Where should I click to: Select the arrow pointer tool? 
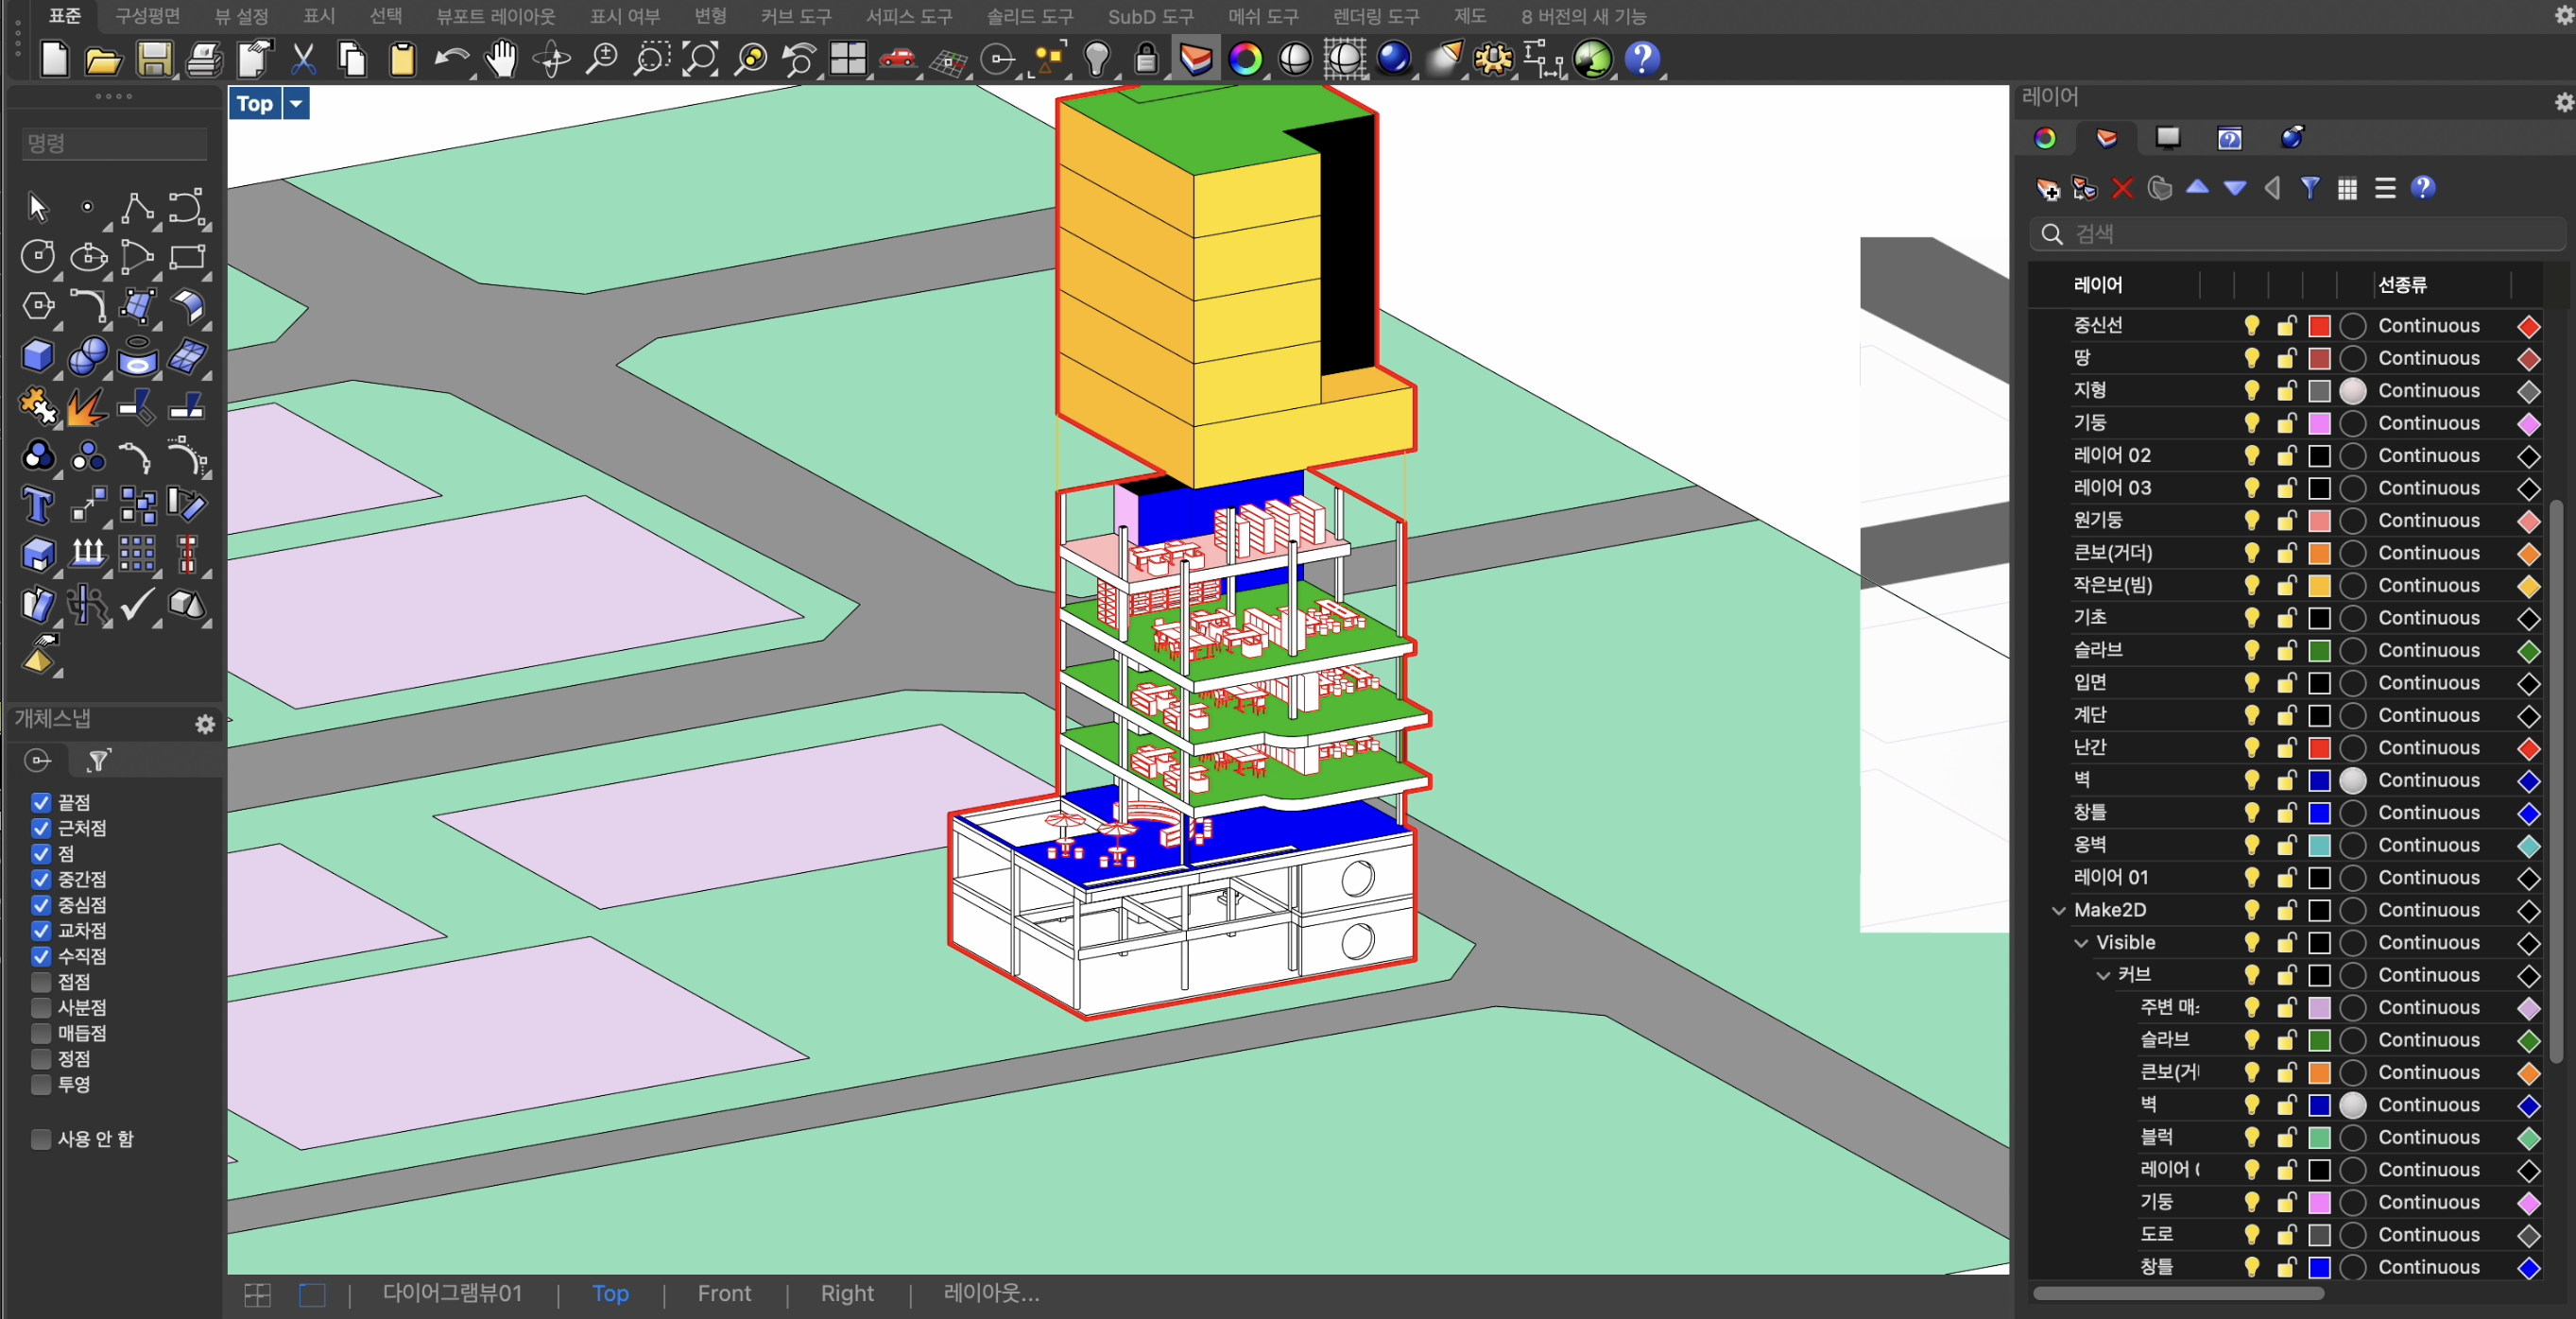click(38, 207)
